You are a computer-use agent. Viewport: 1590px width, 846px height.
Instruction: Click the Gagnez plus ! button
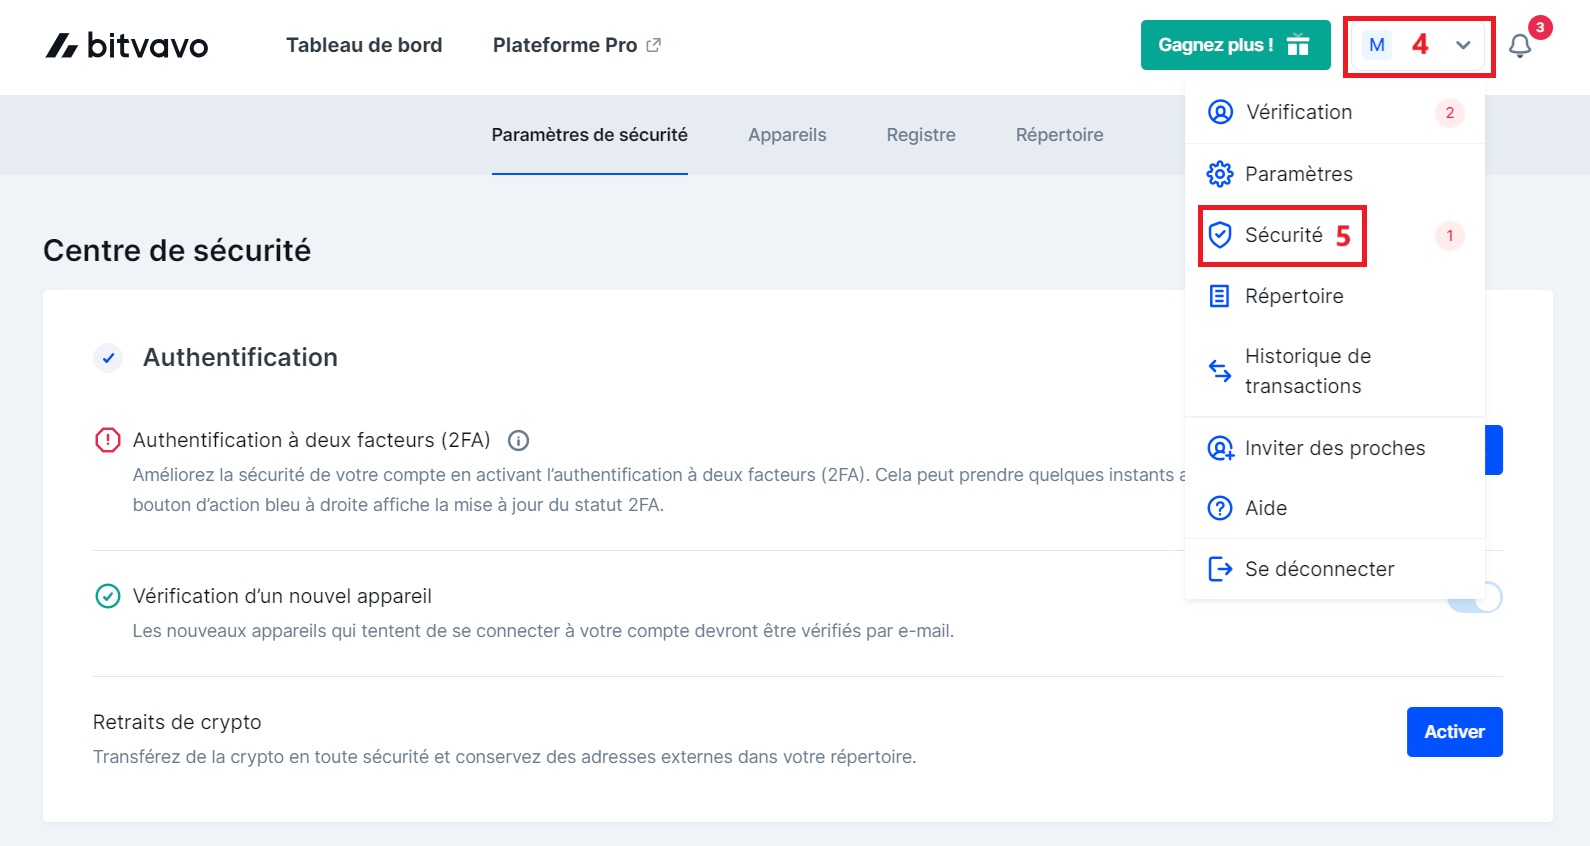coord(1235,45)
